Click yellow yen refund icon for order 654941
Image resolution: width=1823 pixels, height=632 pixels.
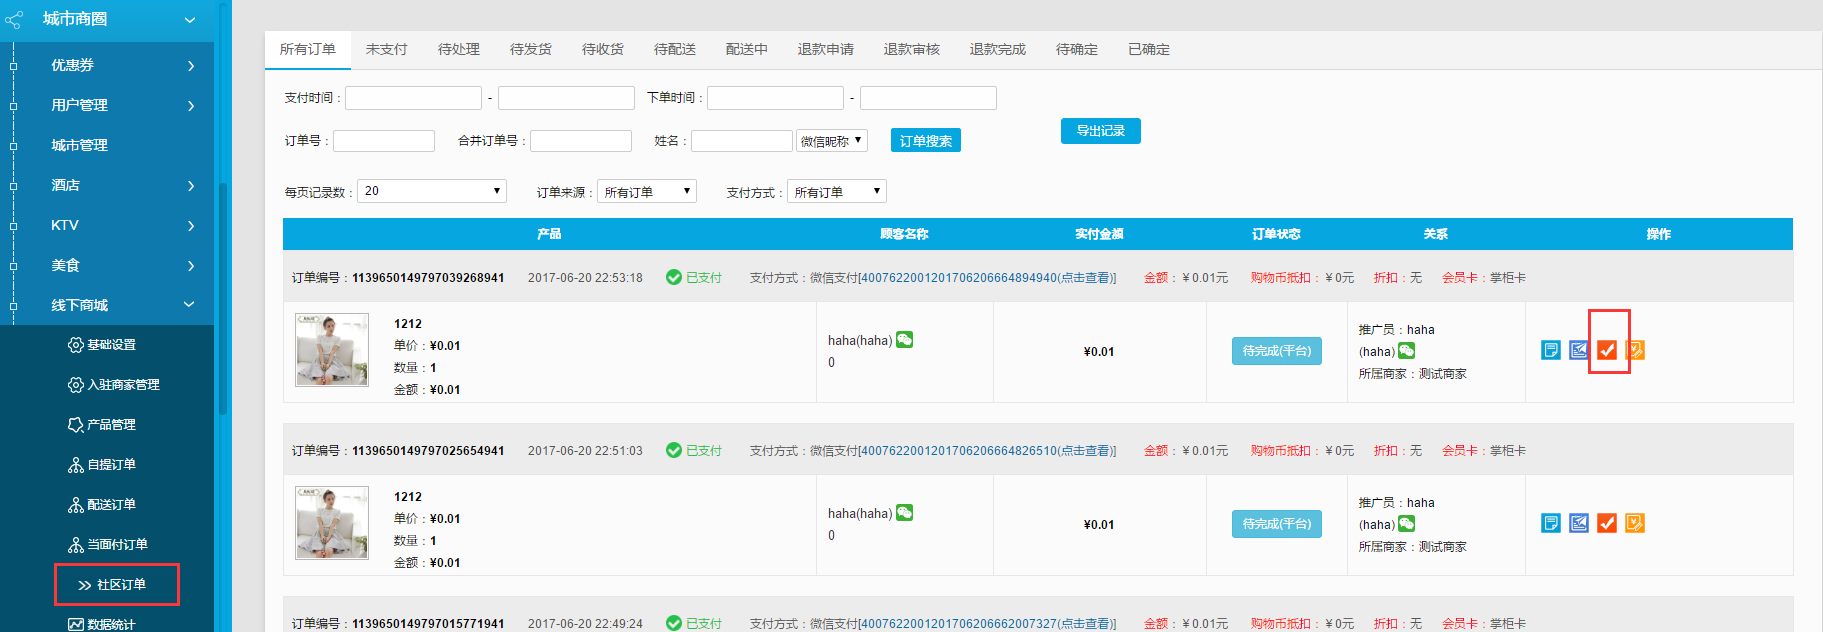(x=1635, y=523)
